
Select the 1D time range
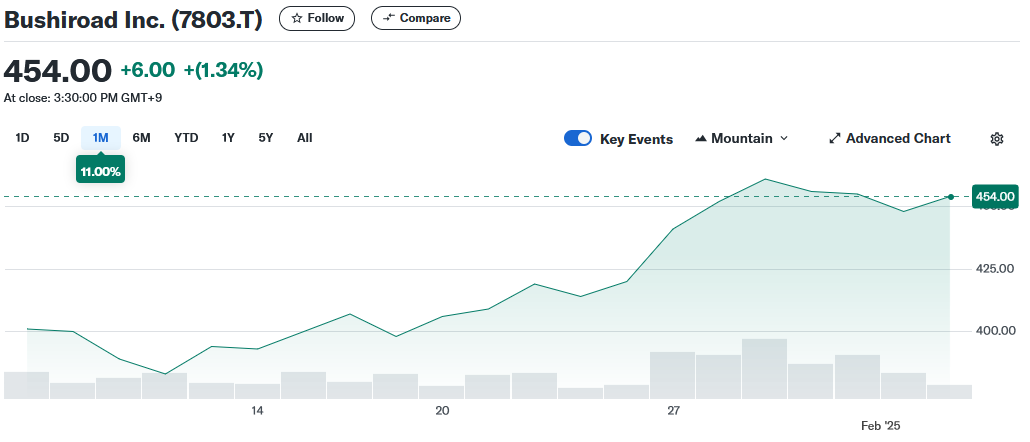coord(22,138)
